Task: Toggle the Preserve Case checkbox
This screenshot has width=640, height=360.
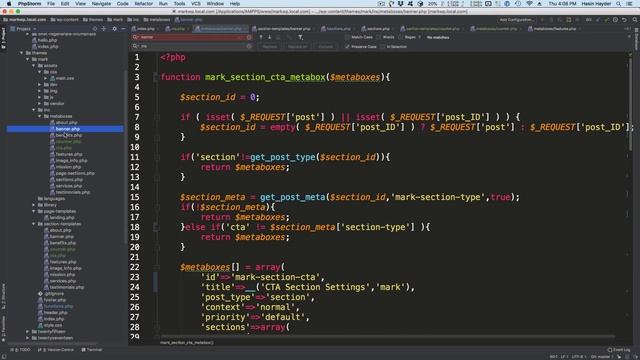Action: pos(347,47)
